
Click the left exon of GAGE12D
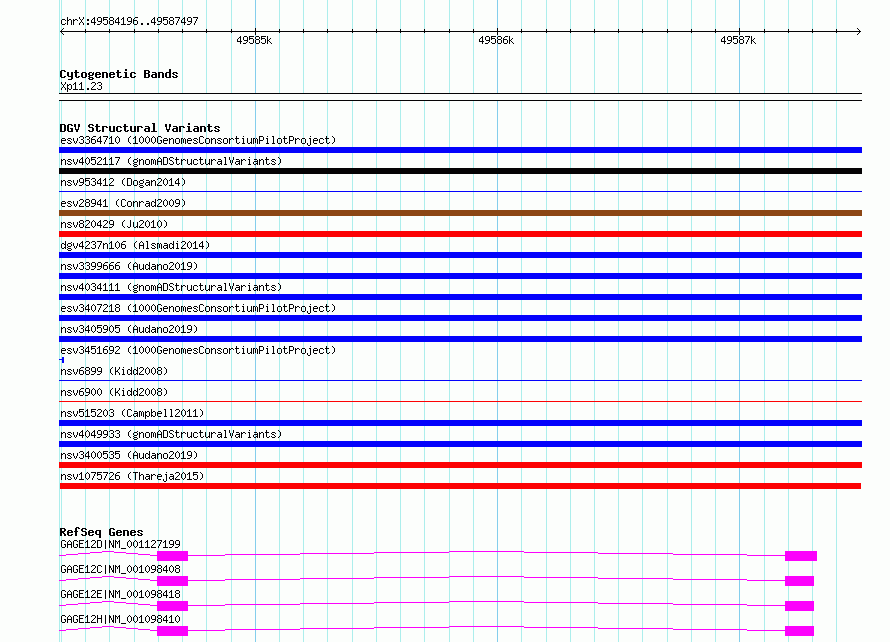[x=173, y=556]
